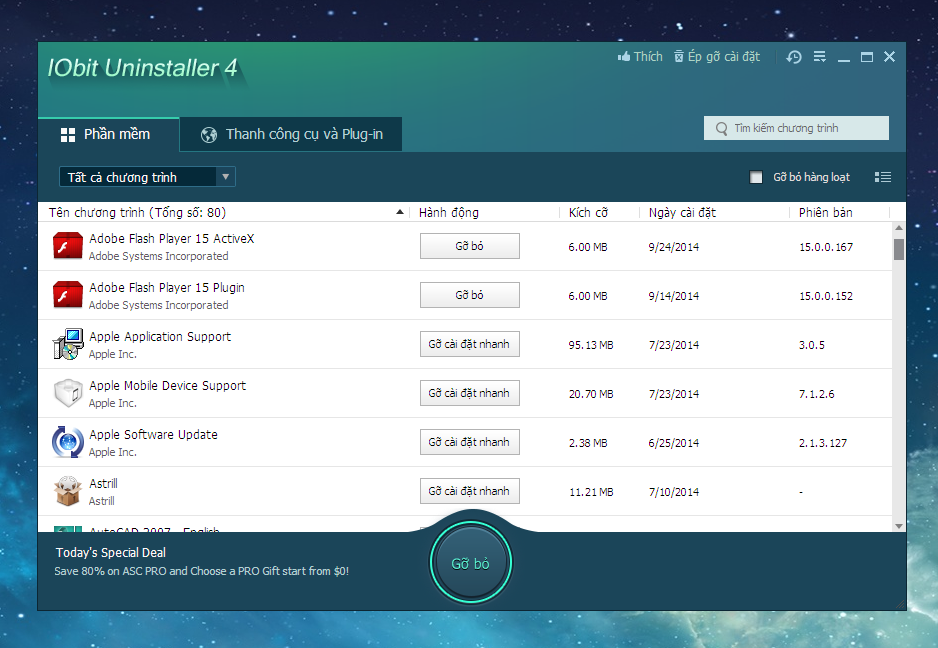Screen dimensions: 938x648
Task: Click Apple Software Update icon
Action: point(68,442)
